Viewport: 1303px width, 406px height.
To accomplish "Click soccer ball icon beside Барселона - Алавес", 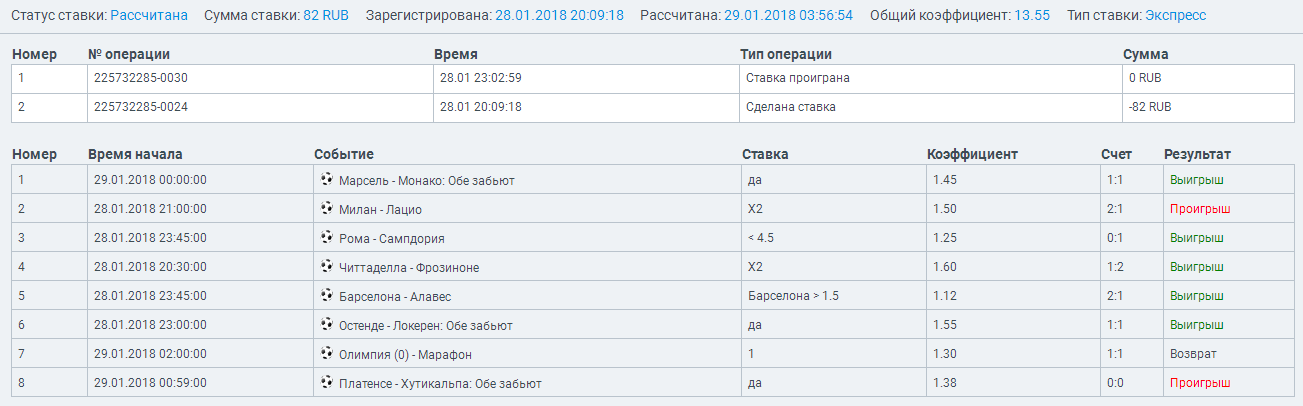I will tap(326, 296).
